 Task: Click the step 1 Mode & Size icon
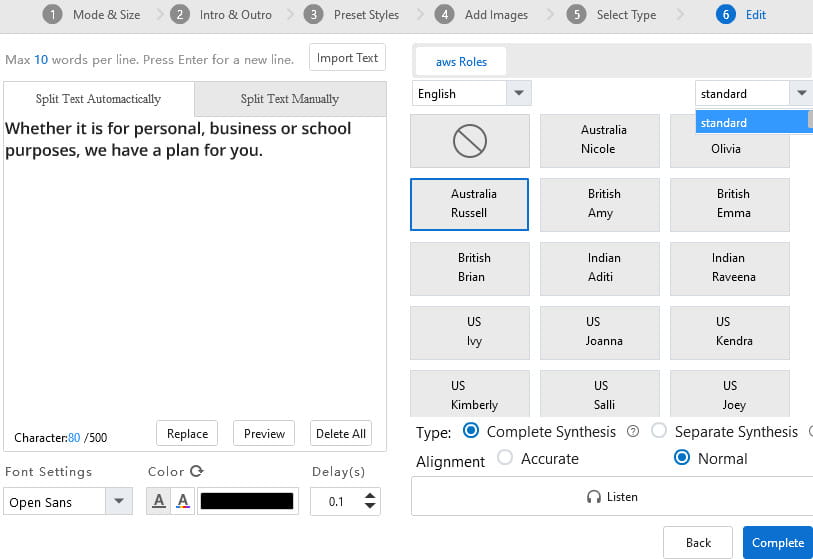pos(52,15)
